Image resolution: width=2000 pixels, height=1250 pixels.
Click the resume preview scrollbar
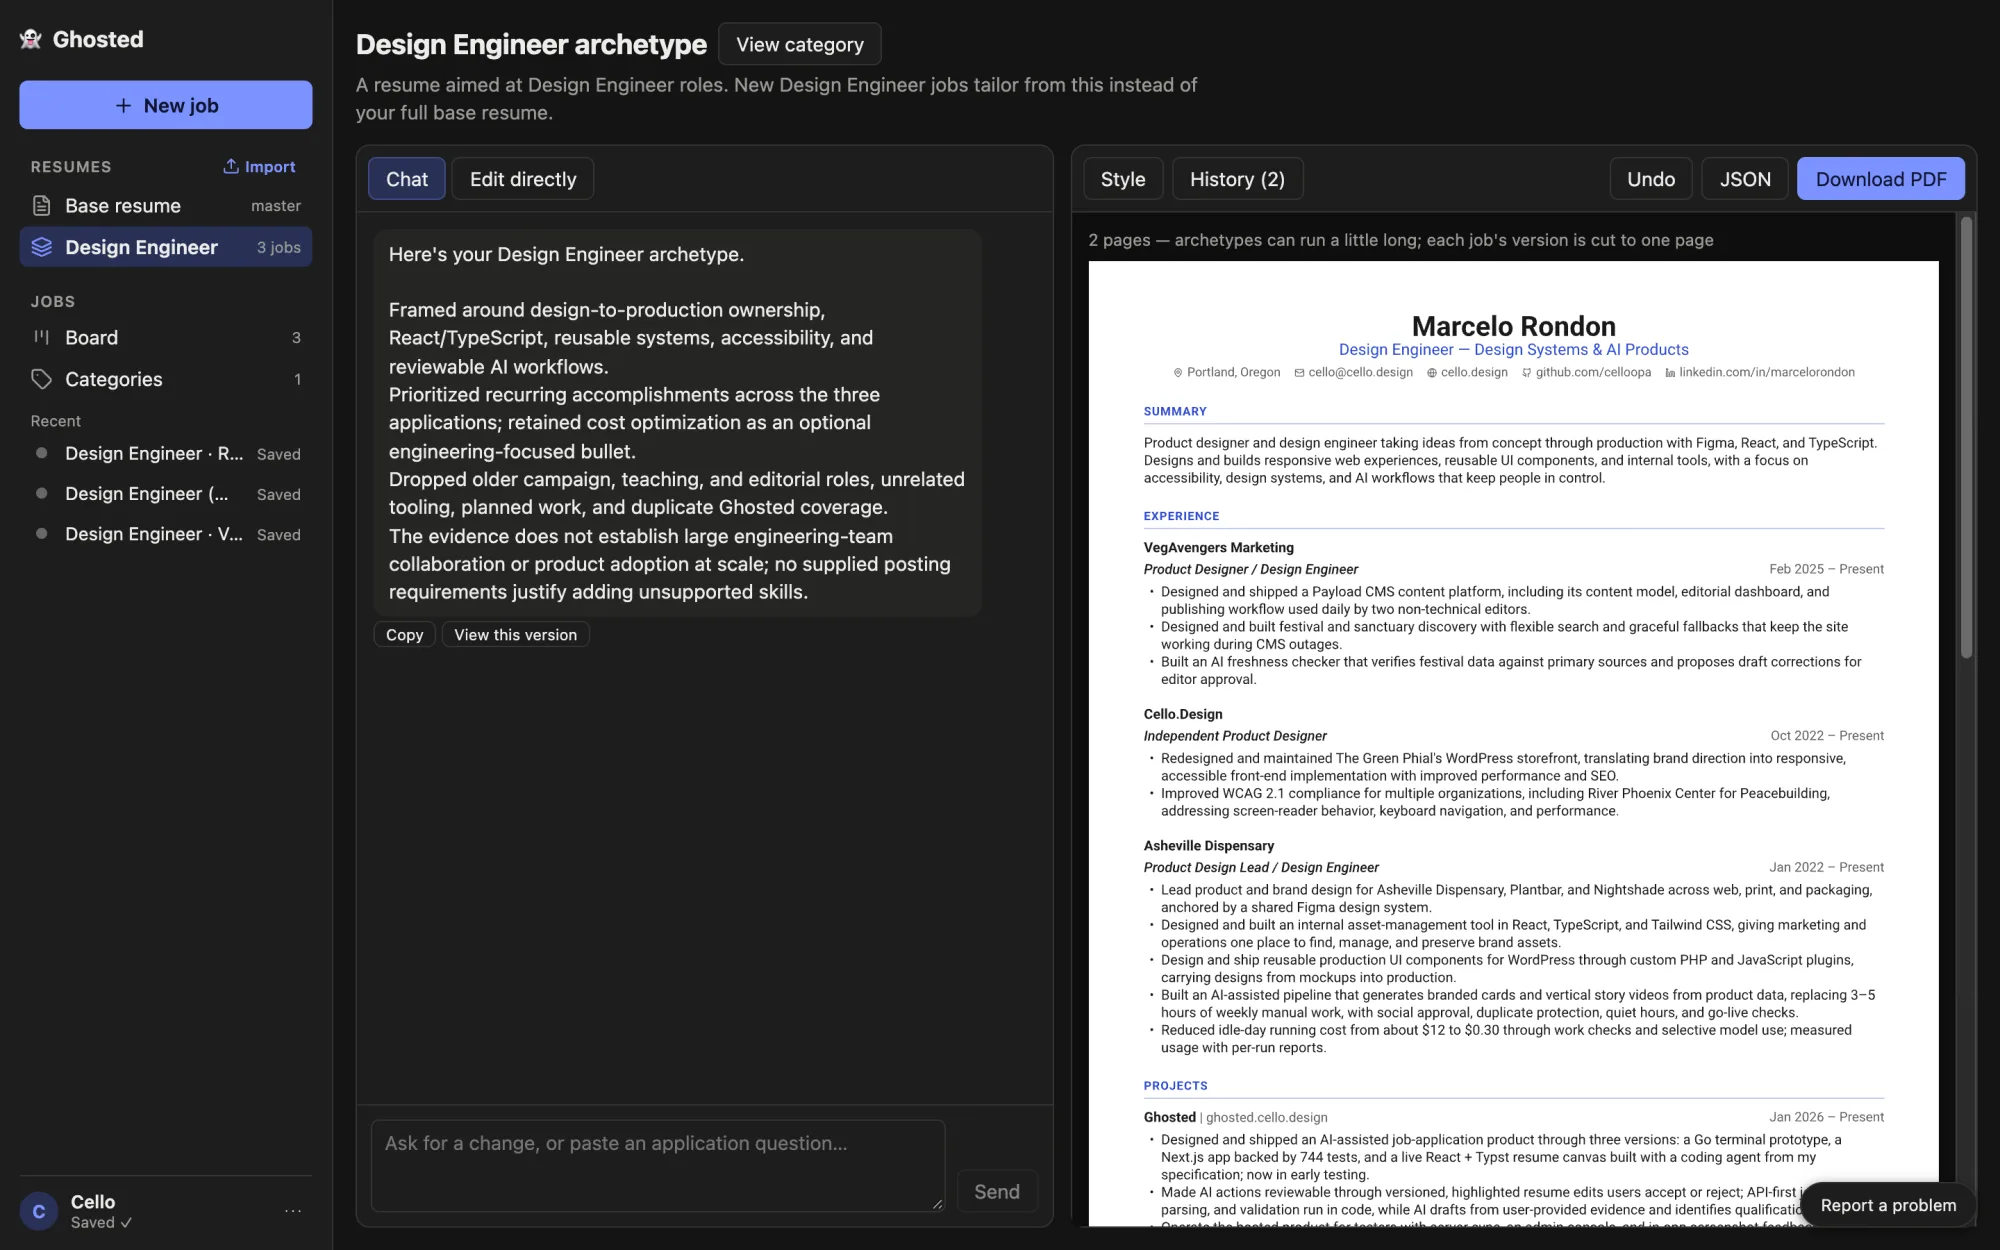pyautogui.click(x=1966, y=438)
